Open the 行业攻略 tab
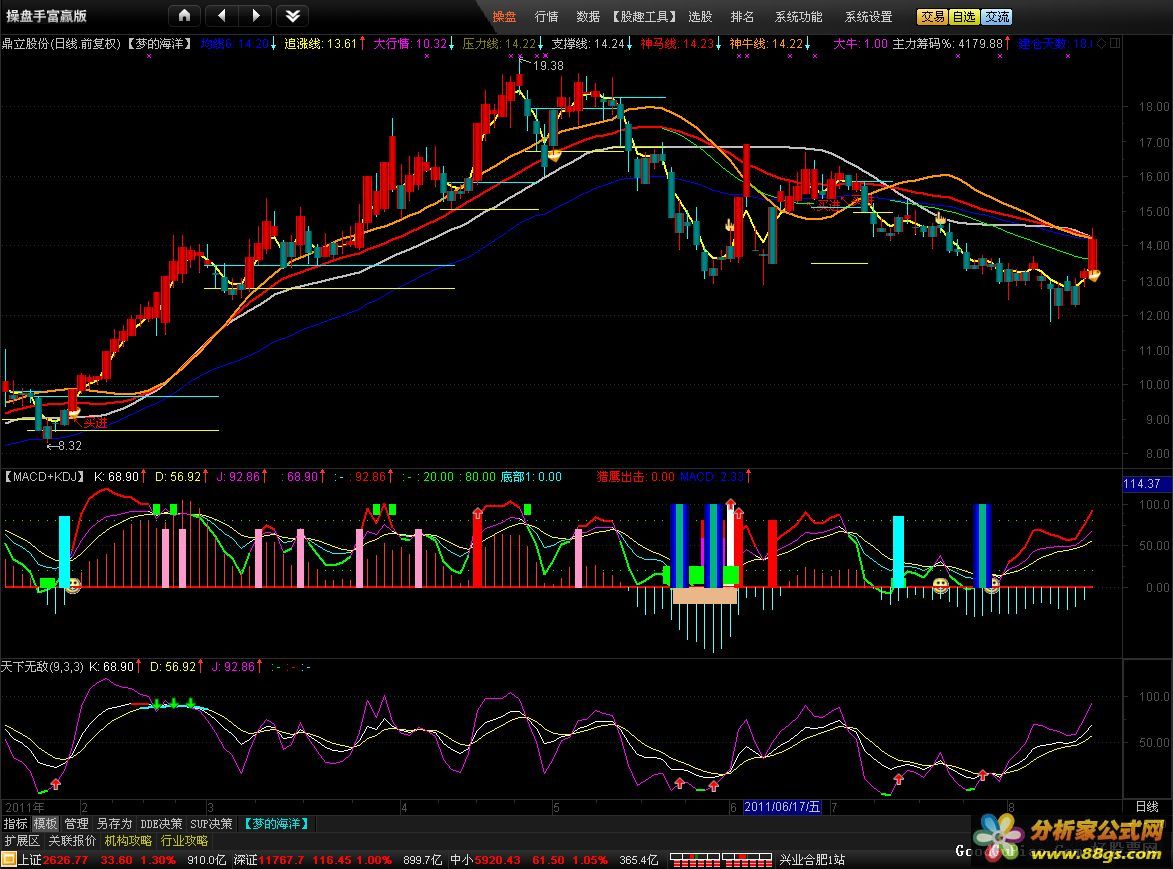The width and height of the screenshot is (1173, 869). (x=184, y=841)
